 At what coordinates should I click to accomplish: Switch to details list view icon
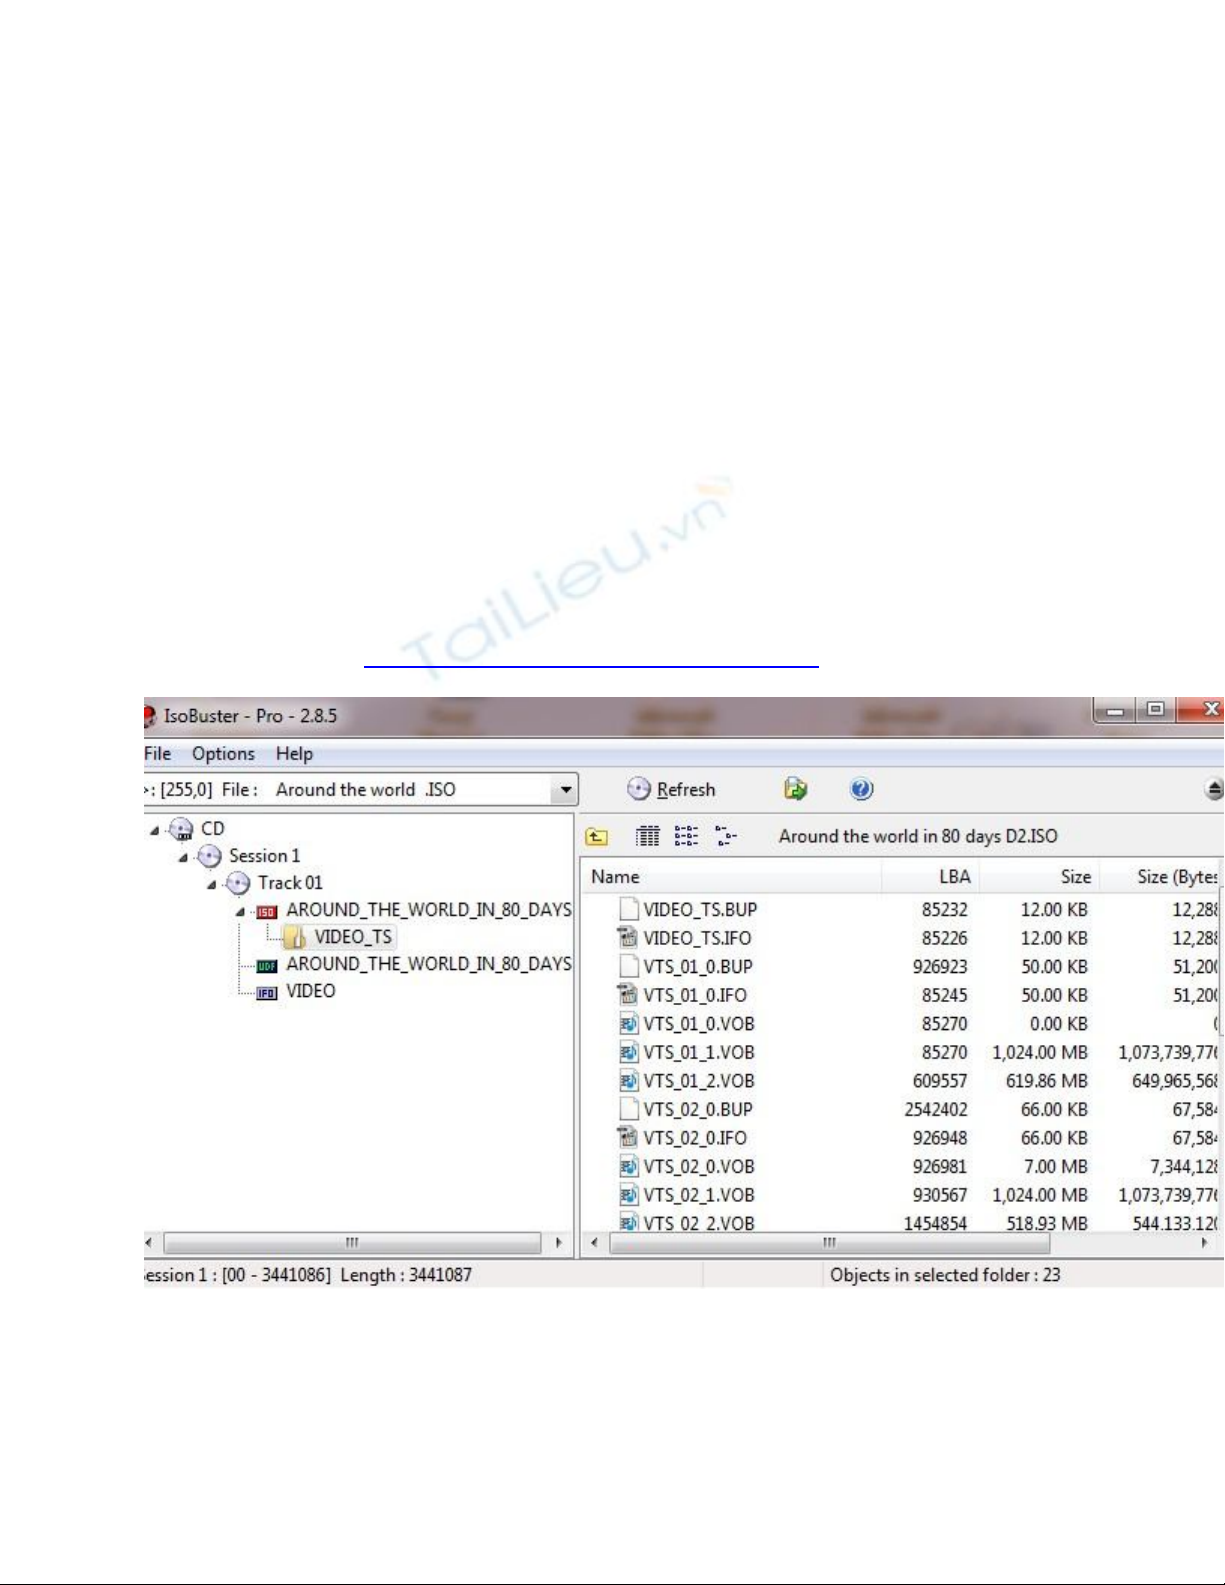point(648,836)
